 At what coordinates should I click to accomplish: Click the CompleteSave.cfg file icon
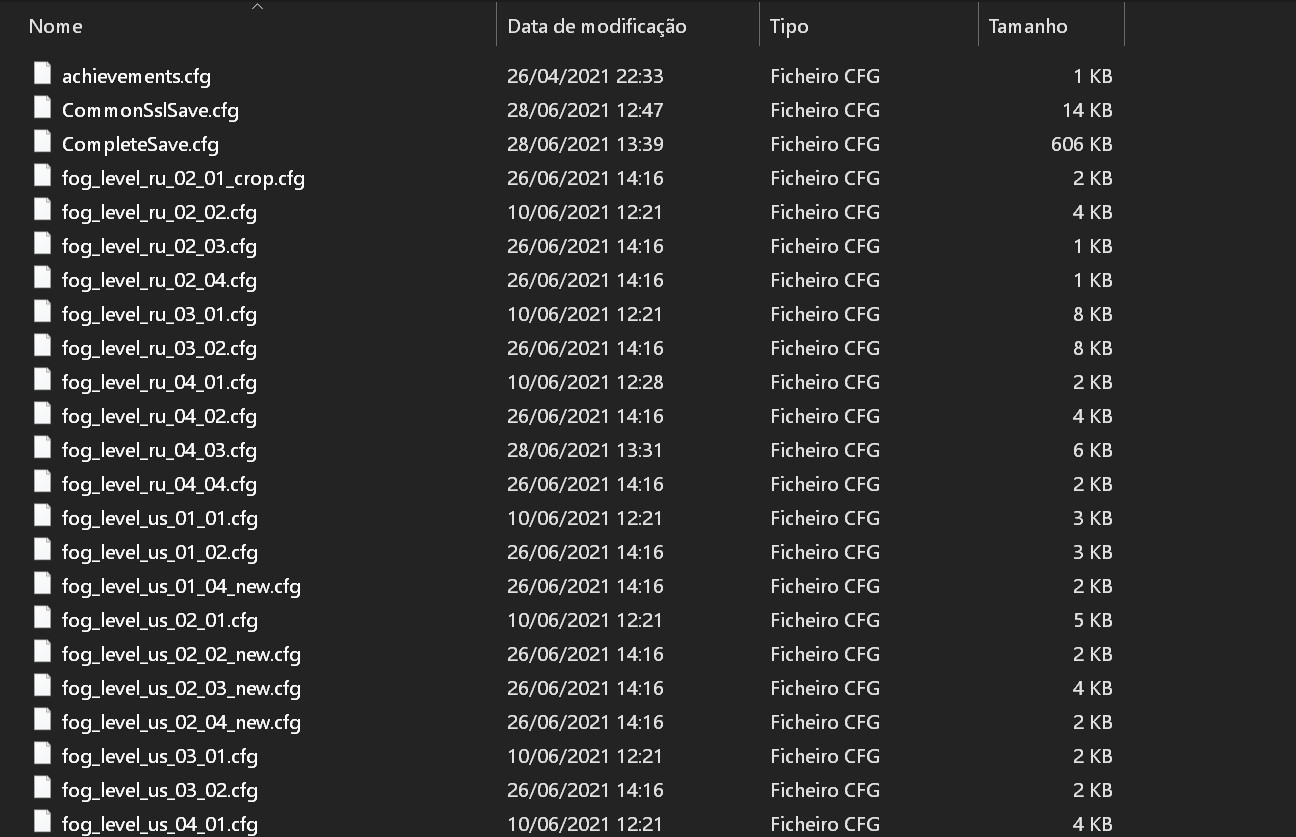click(x=42, y=143)
